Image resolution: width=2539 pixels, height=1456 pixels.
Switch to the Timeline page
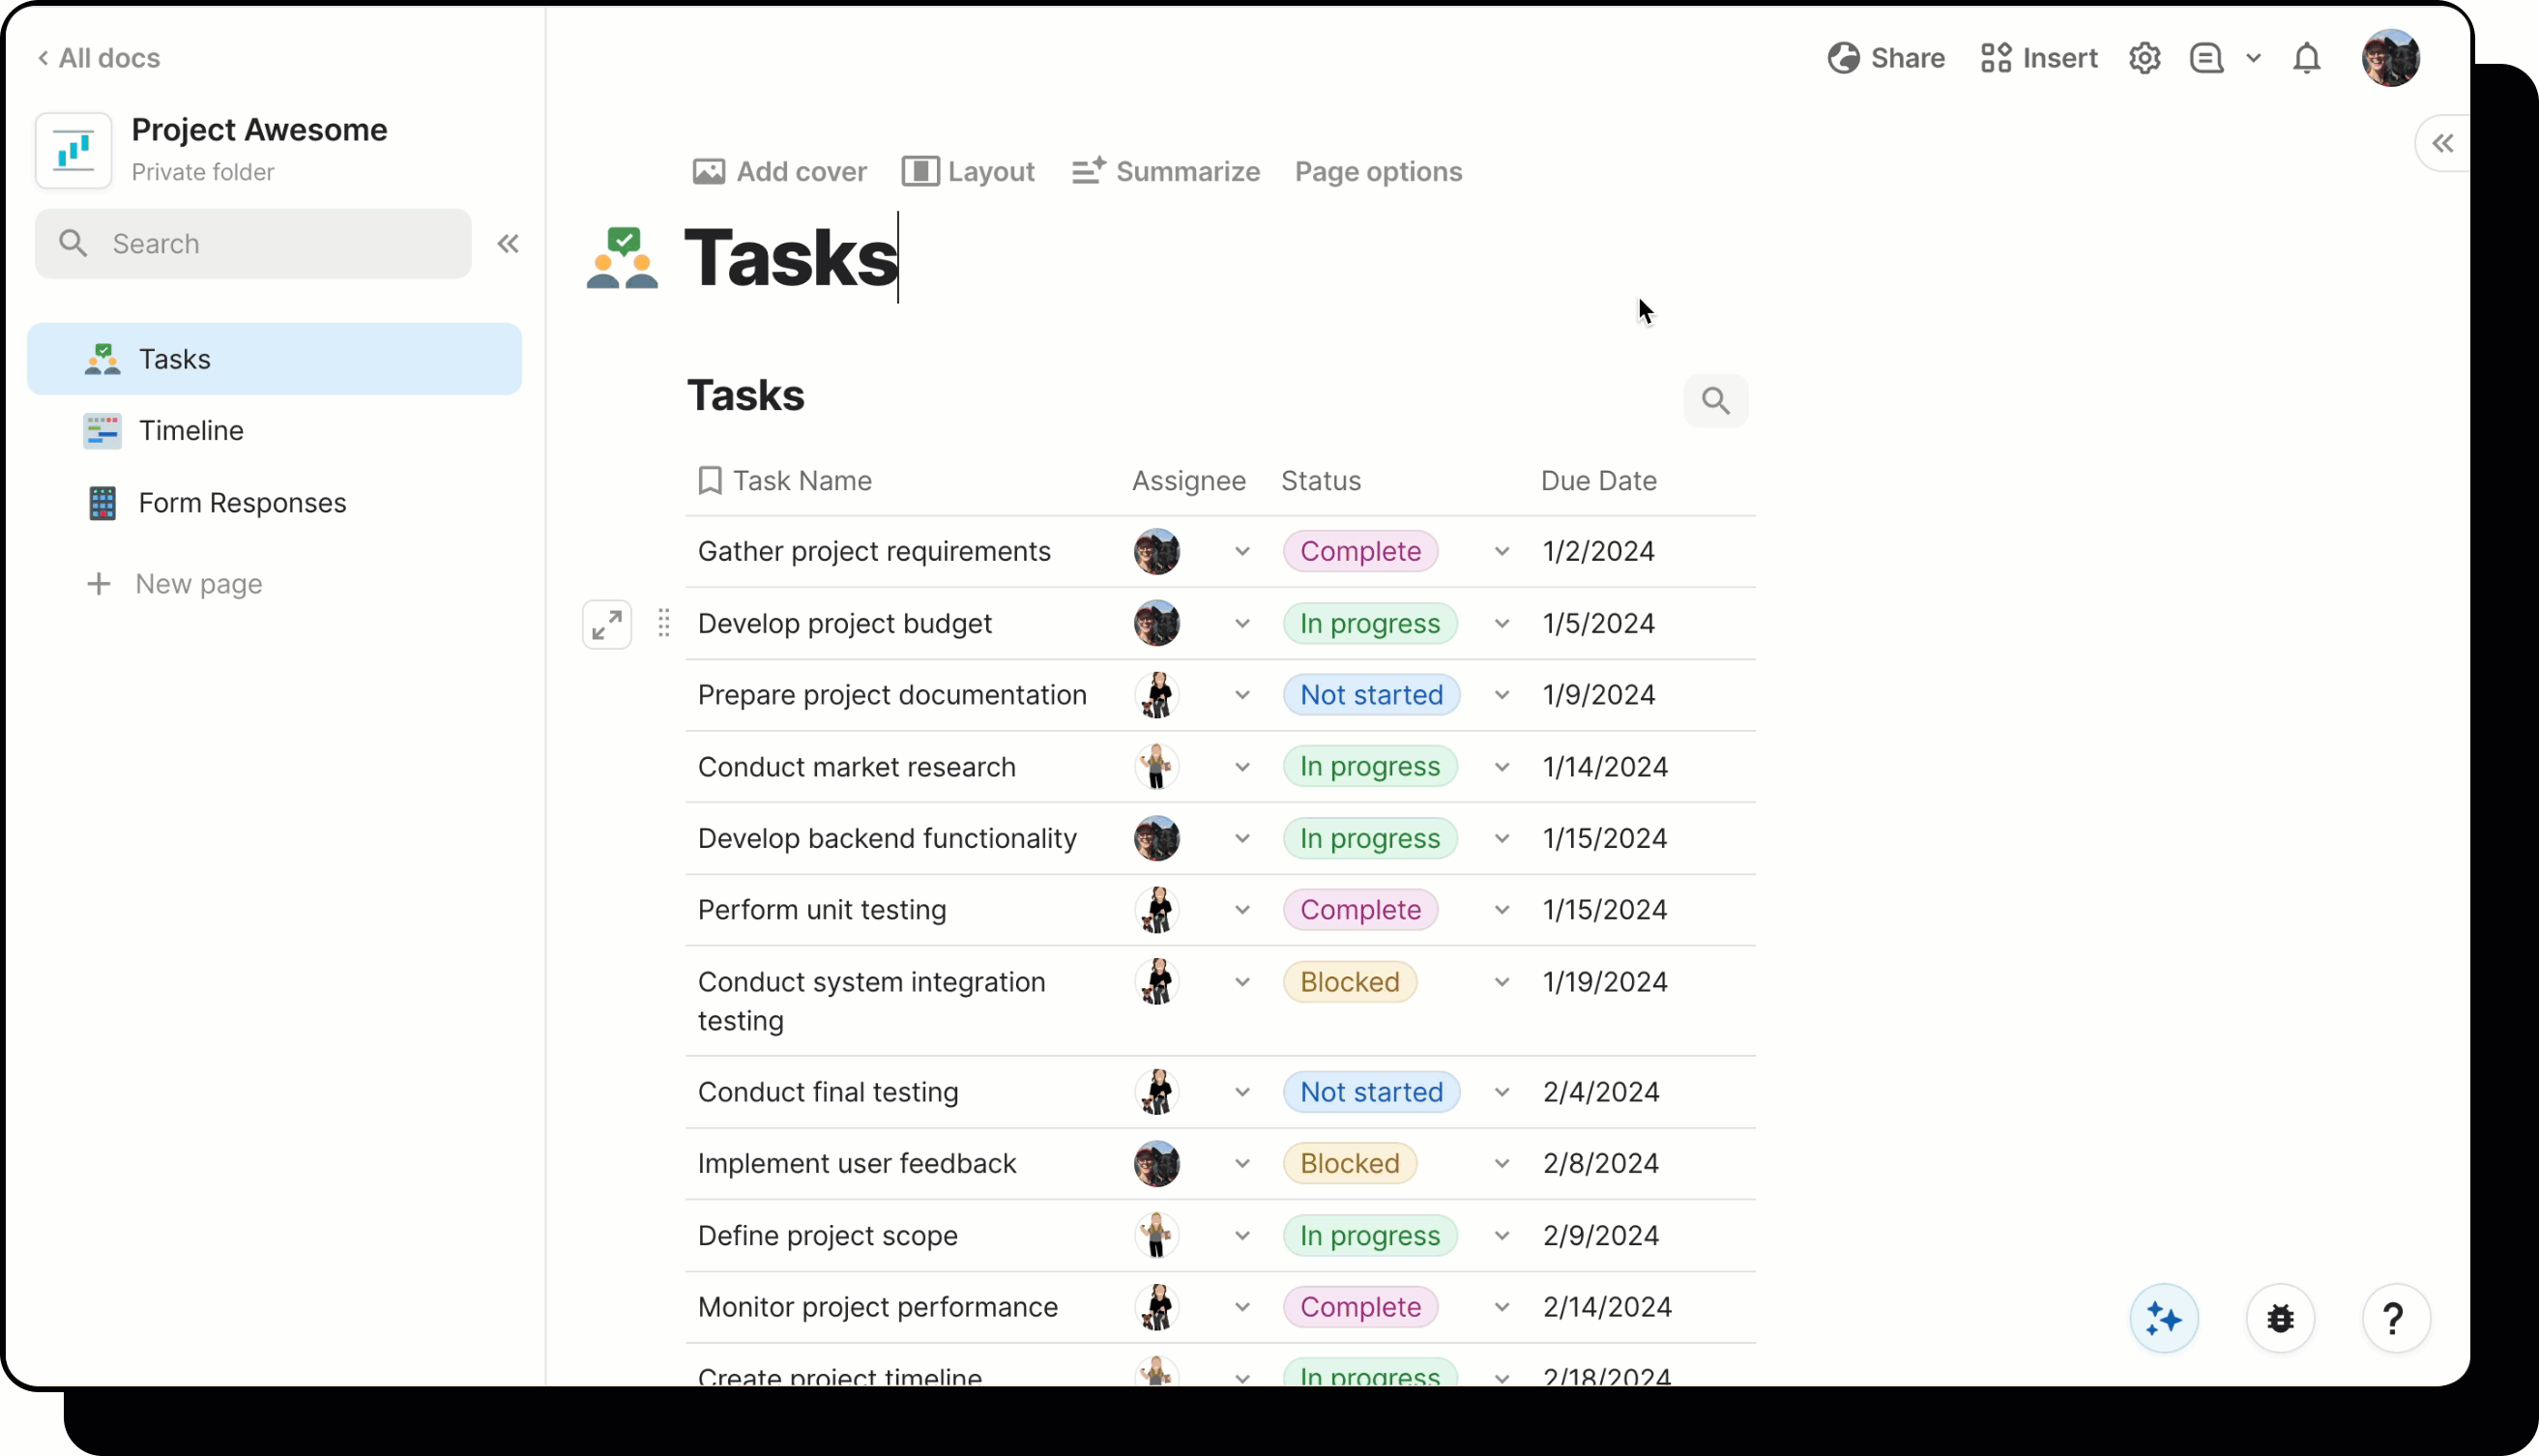pos(191,430)
